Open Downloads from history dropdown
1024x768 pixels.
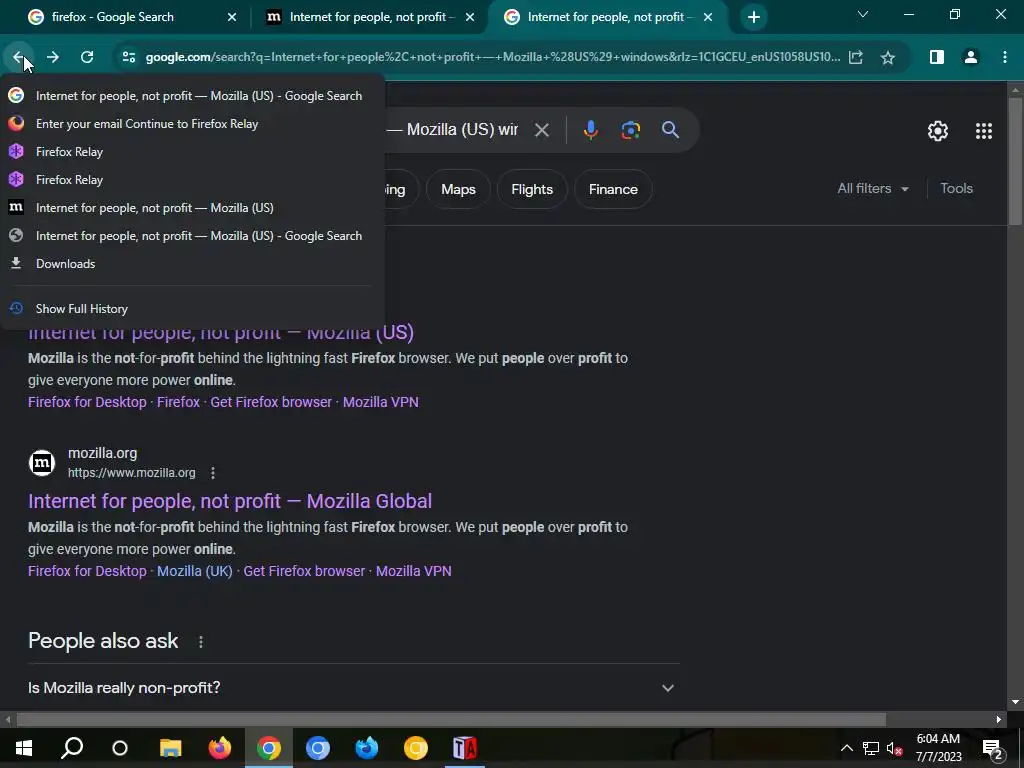193,264
